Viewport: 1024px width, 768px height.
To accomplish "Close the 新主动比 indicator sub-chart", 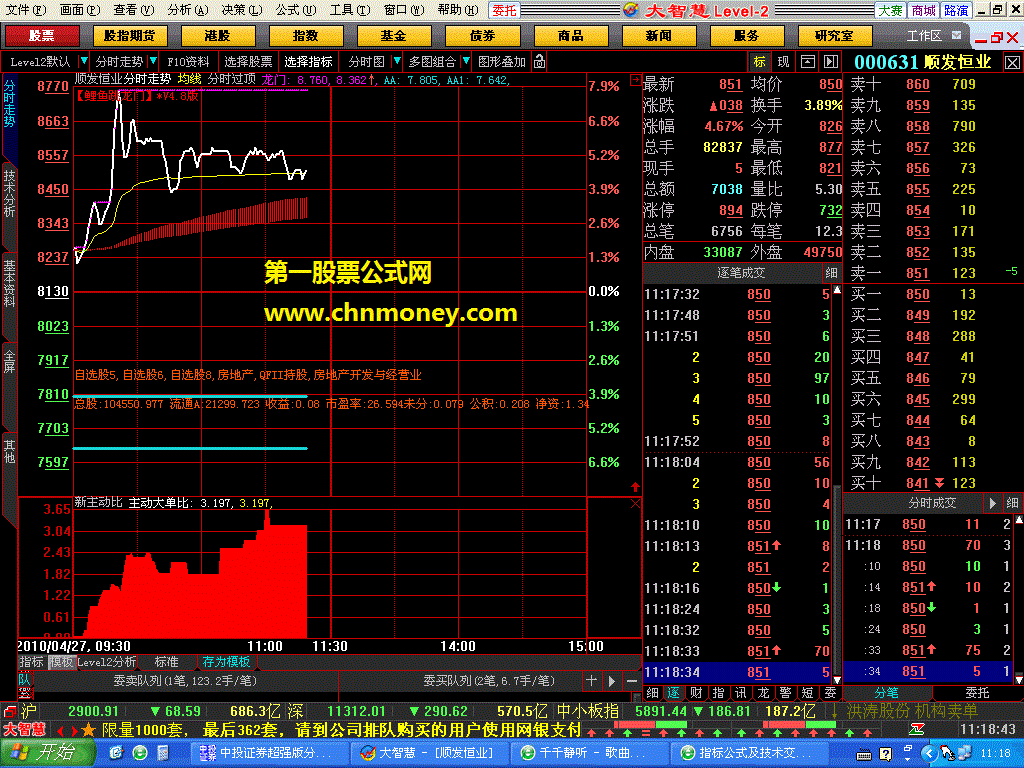I will [x=635, y=503].
